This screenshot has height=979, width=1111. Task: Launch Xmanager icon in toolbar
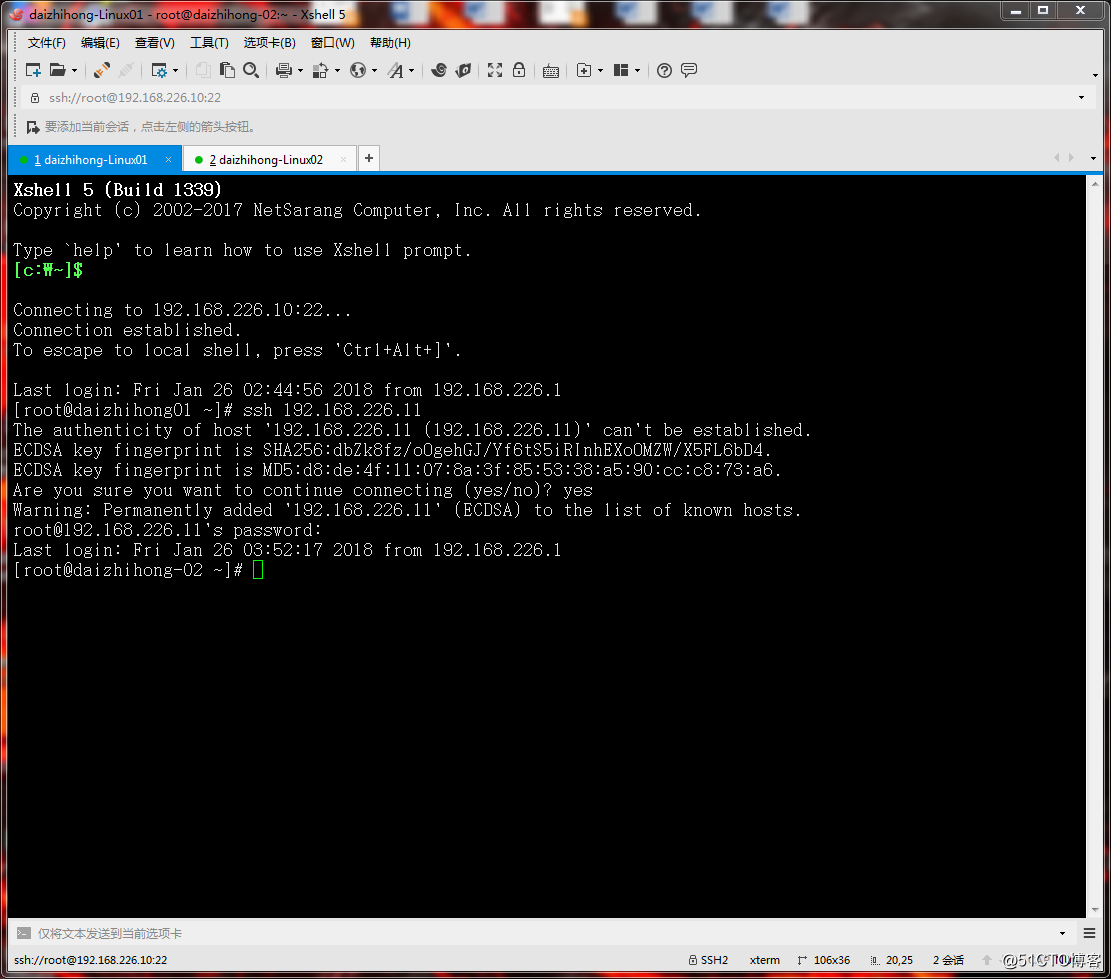(x=463, y=70)
